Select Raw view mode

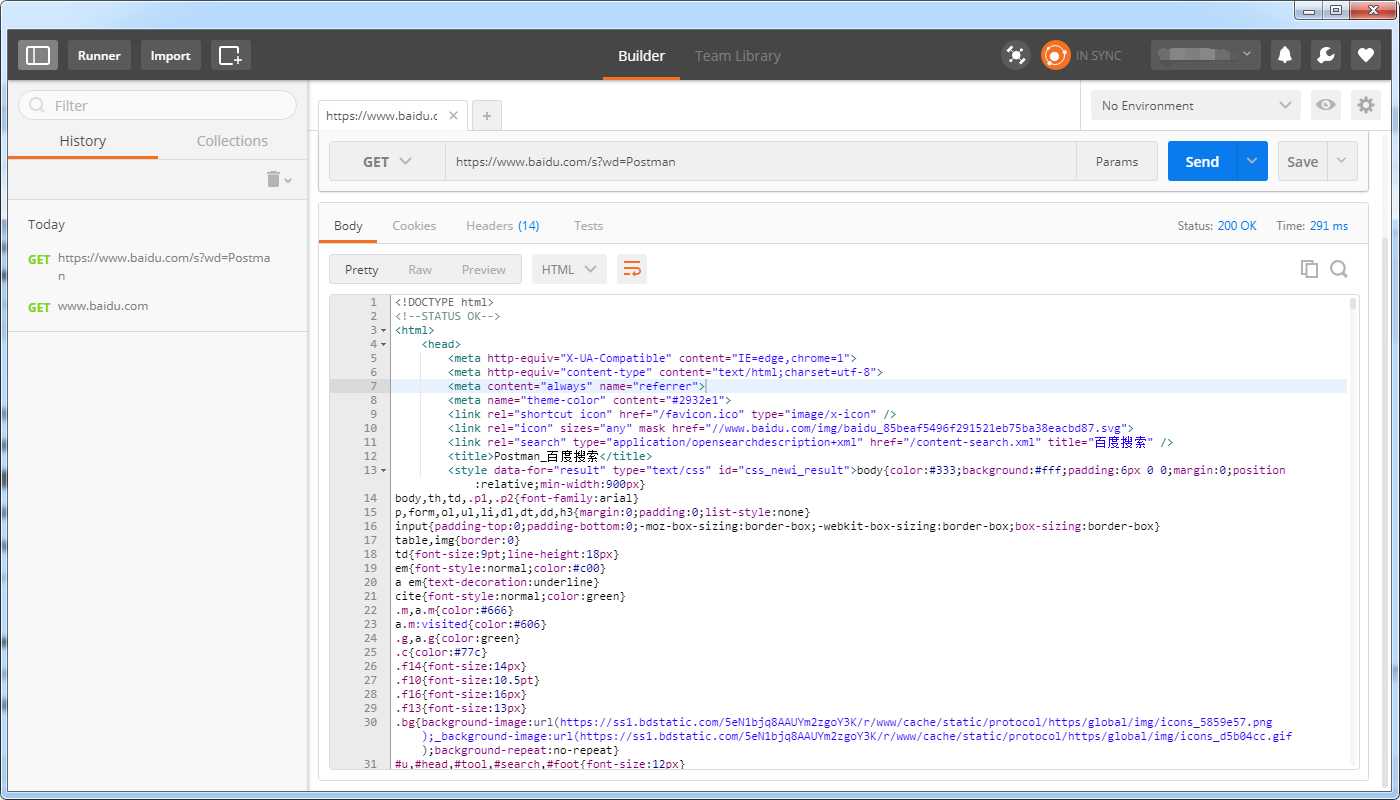click(420, 269)
